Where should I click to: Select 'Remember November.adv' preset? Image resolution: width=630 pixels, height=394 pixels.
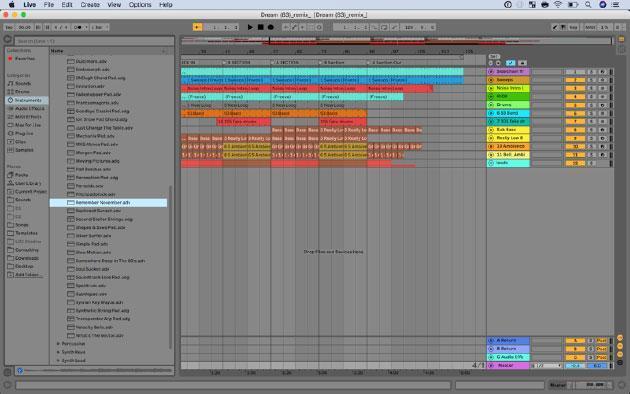[108, 202]
